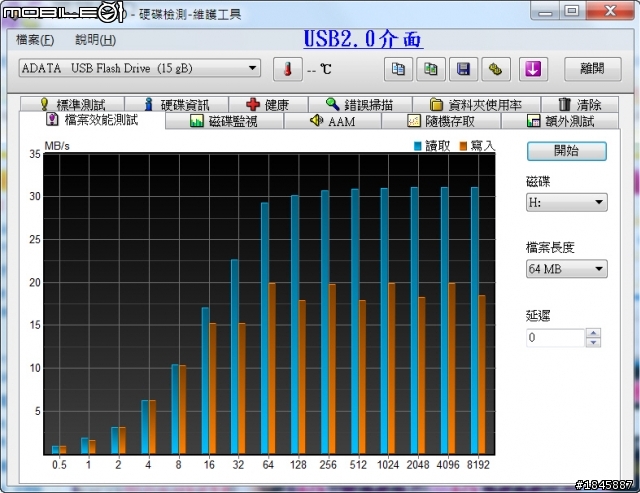
Task: Open the ADATA USB Flash Drive dropdown
Action: 140,68
